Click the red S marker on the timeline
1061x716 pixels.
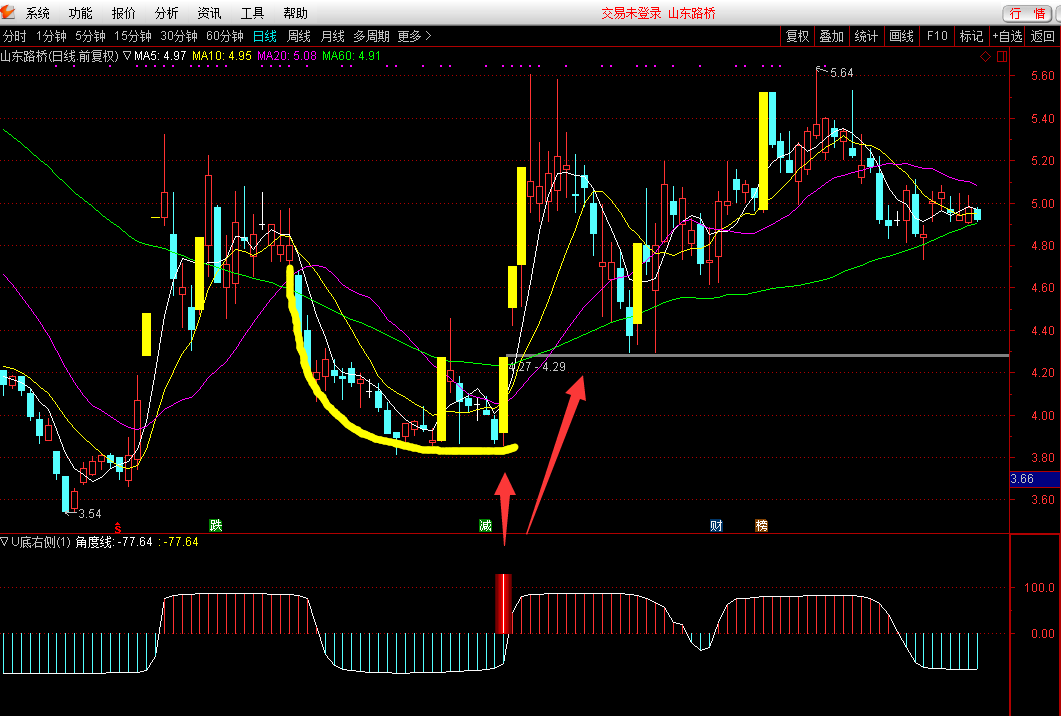[x=118, y=528]
